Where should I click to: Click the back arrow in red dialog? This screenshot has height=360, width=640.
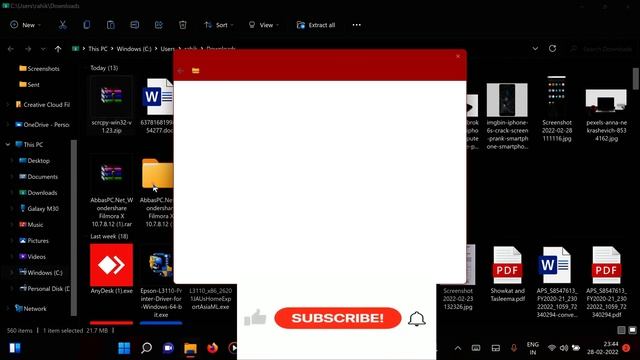tap(180, 71)
